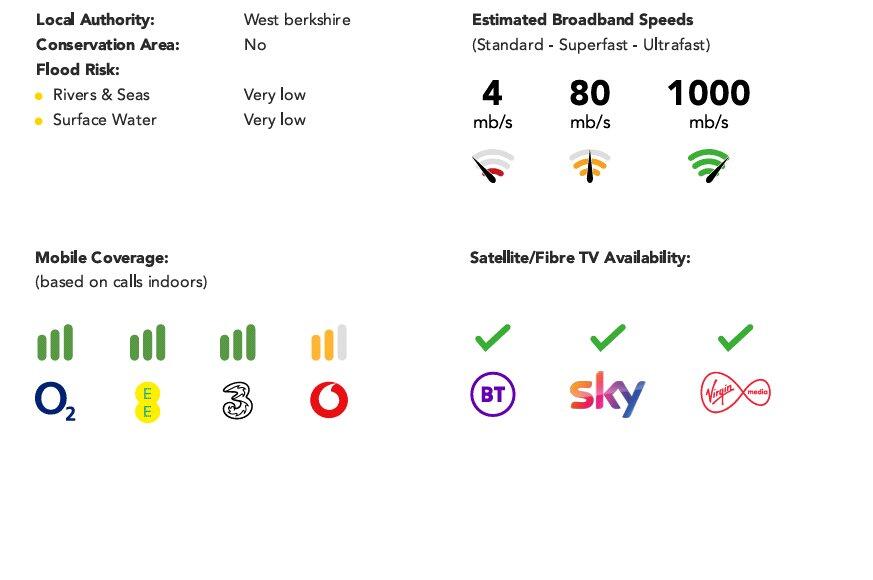
Task: Click the green ultrafast speed gauge
Action: pyautogui.click(x=709, y=166)
